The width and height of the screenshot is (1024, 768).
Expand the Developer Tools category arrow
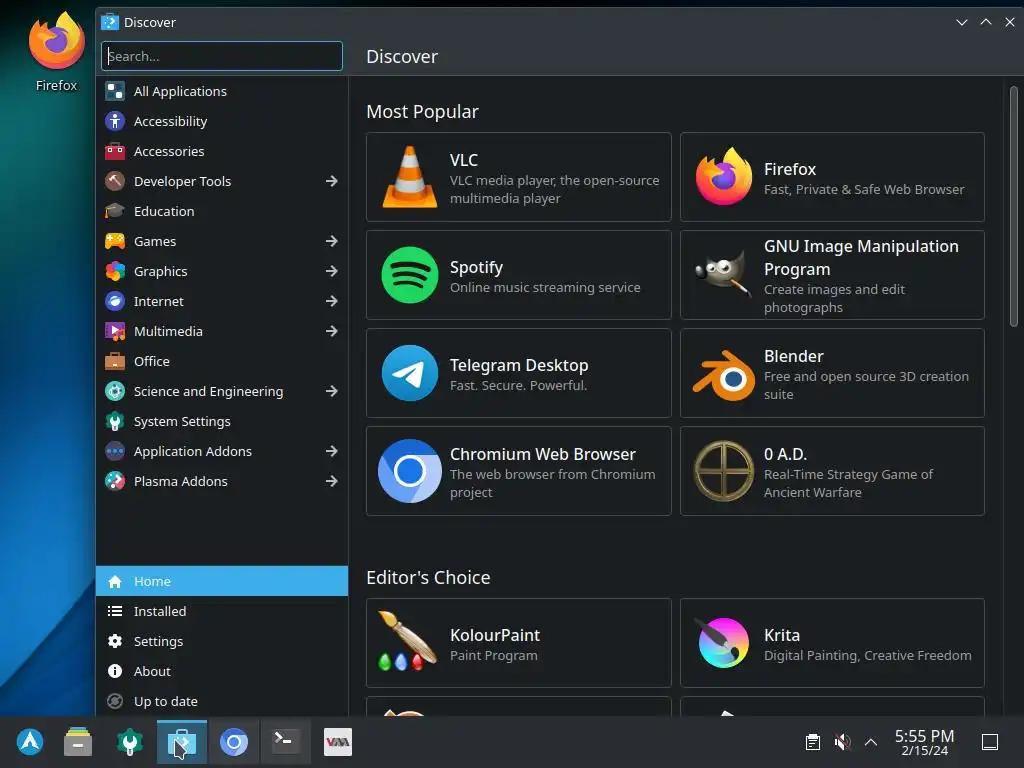click(332, 181)
